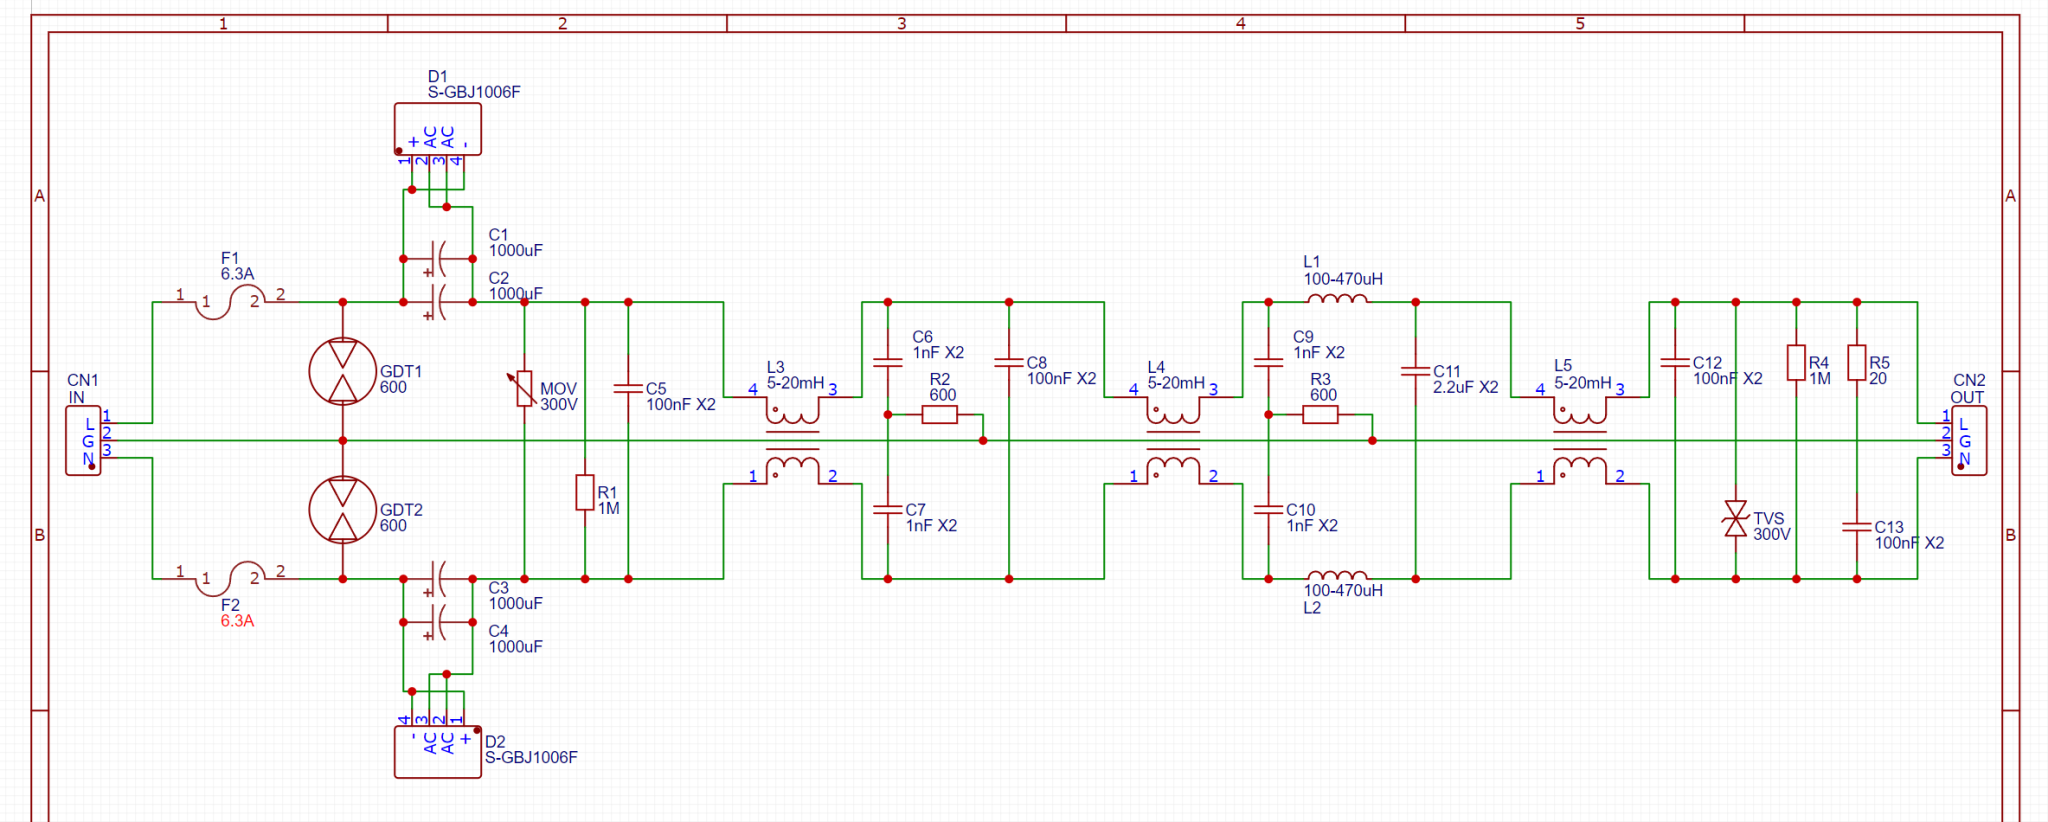Select bridge rectifier D1 component
Screen dimensions: 2048x822
[438, 129]
